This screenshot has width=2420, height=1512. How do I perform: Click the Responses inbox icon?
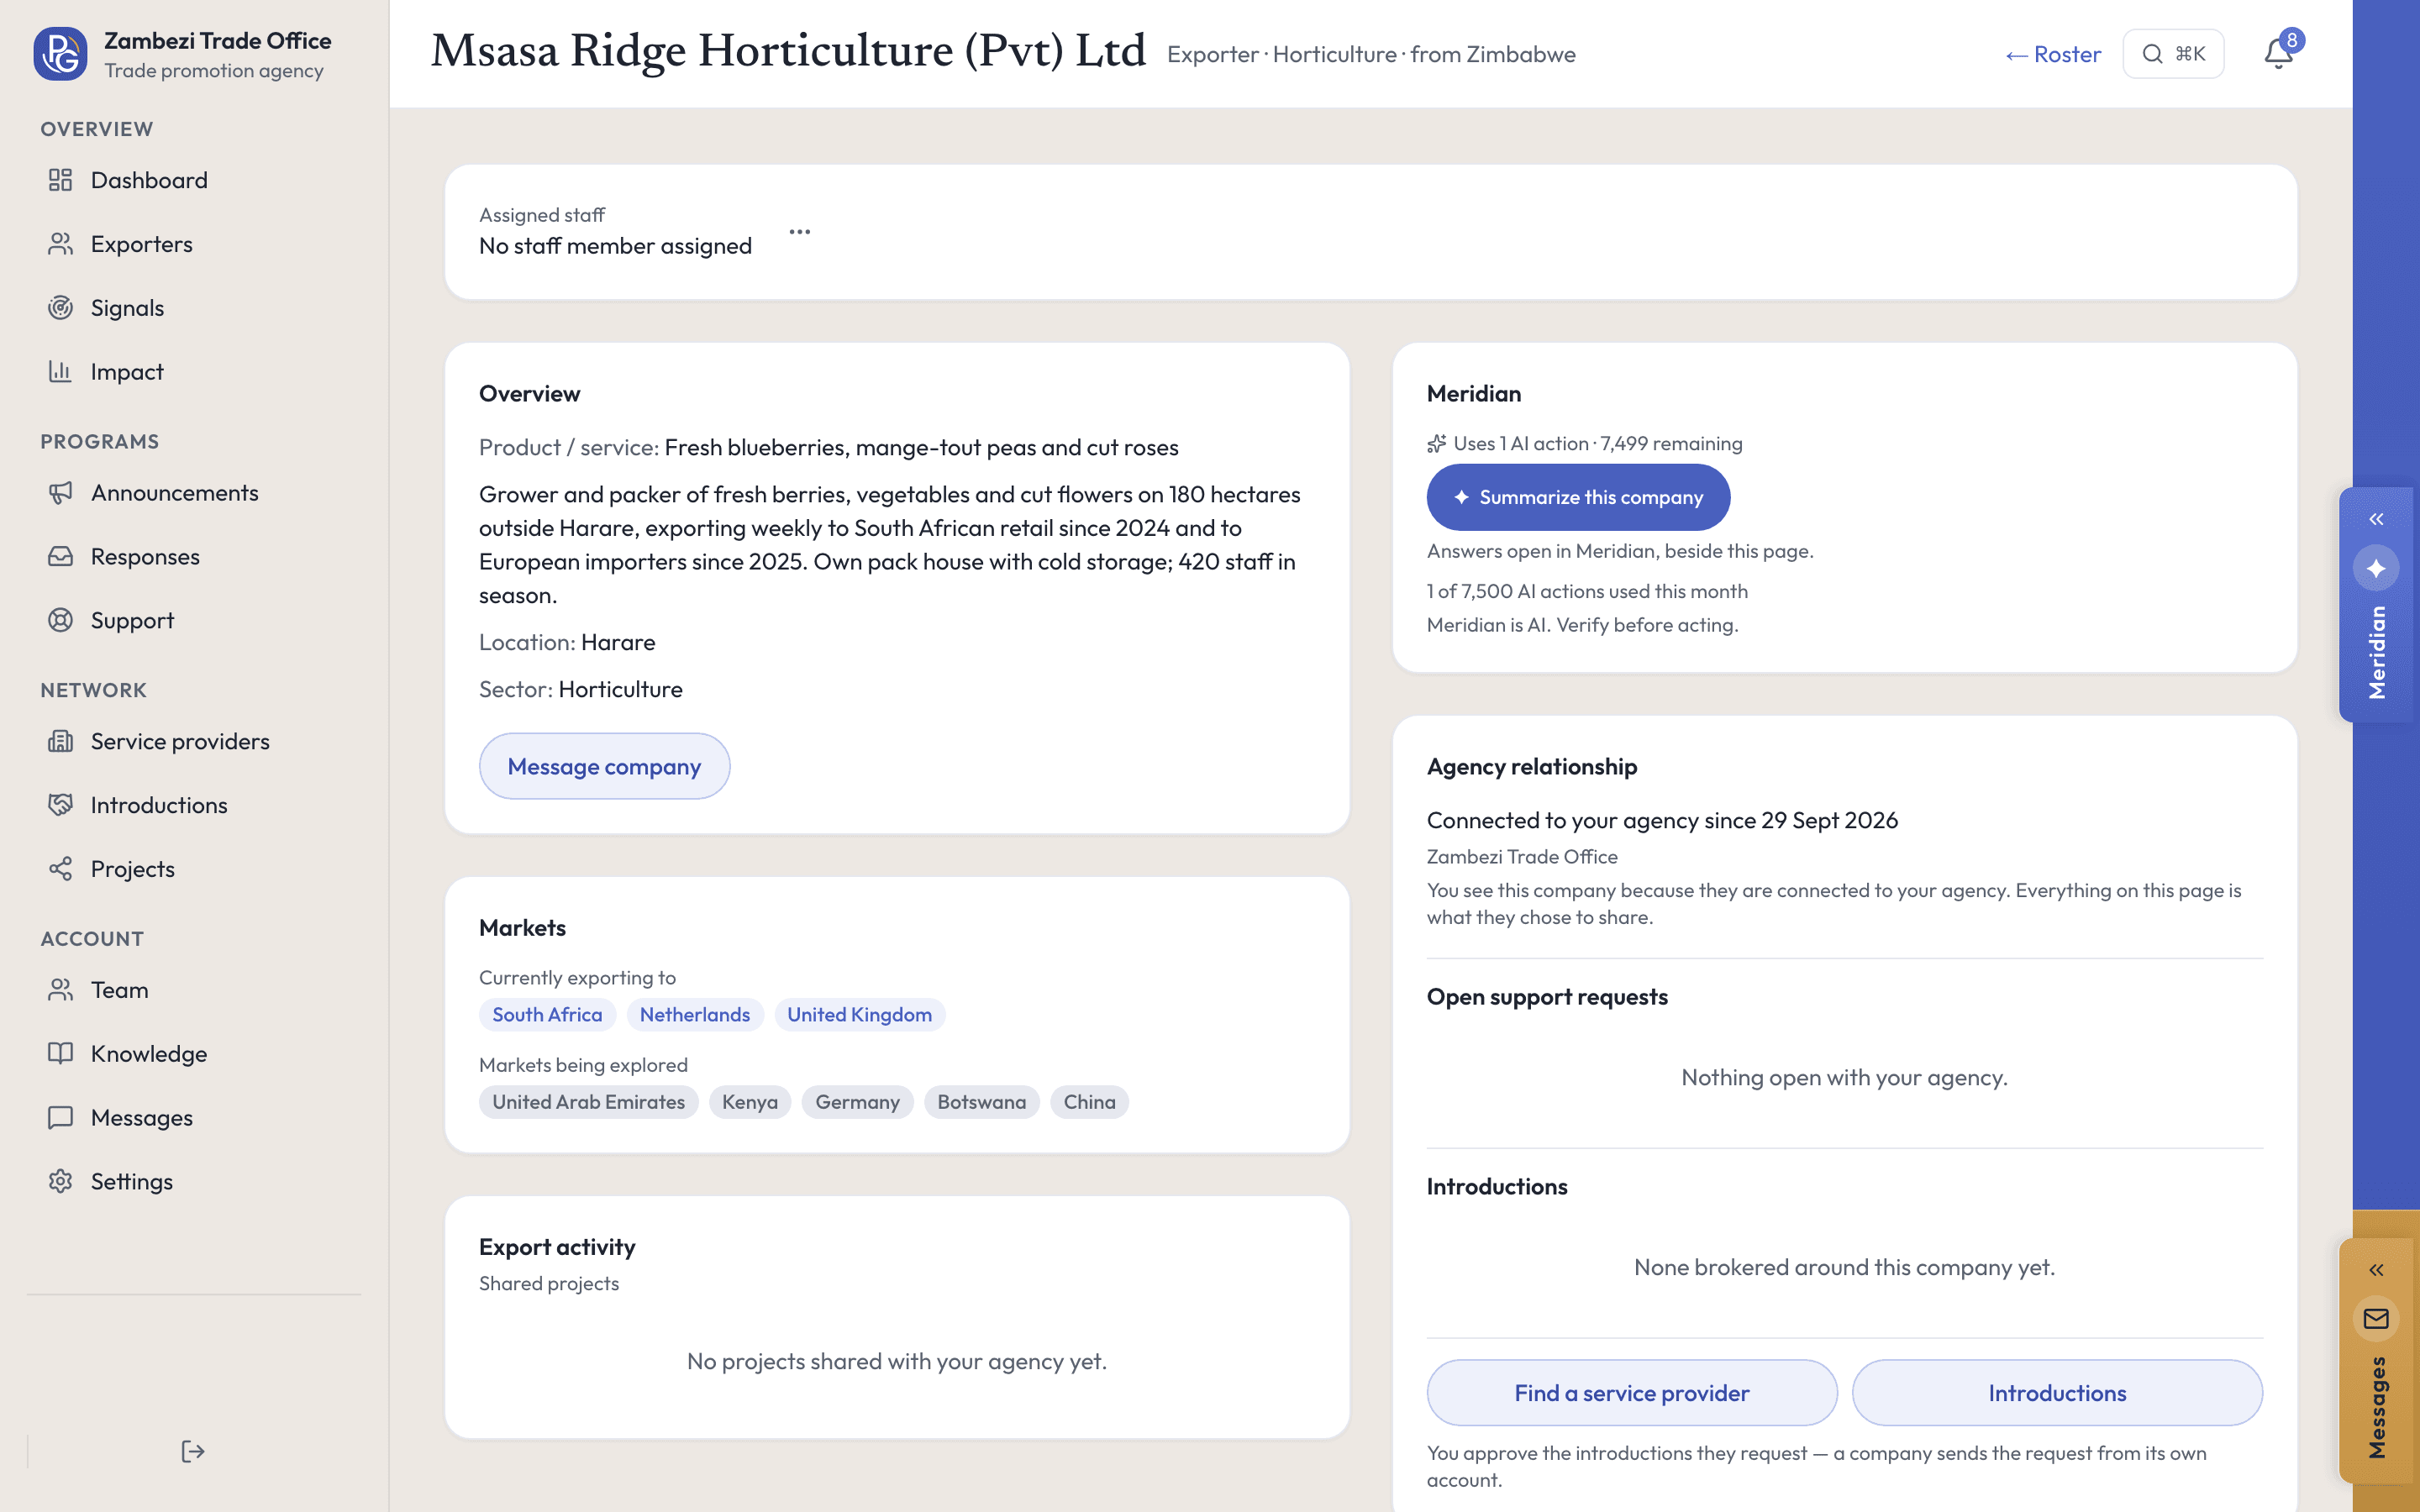(60, 557)
